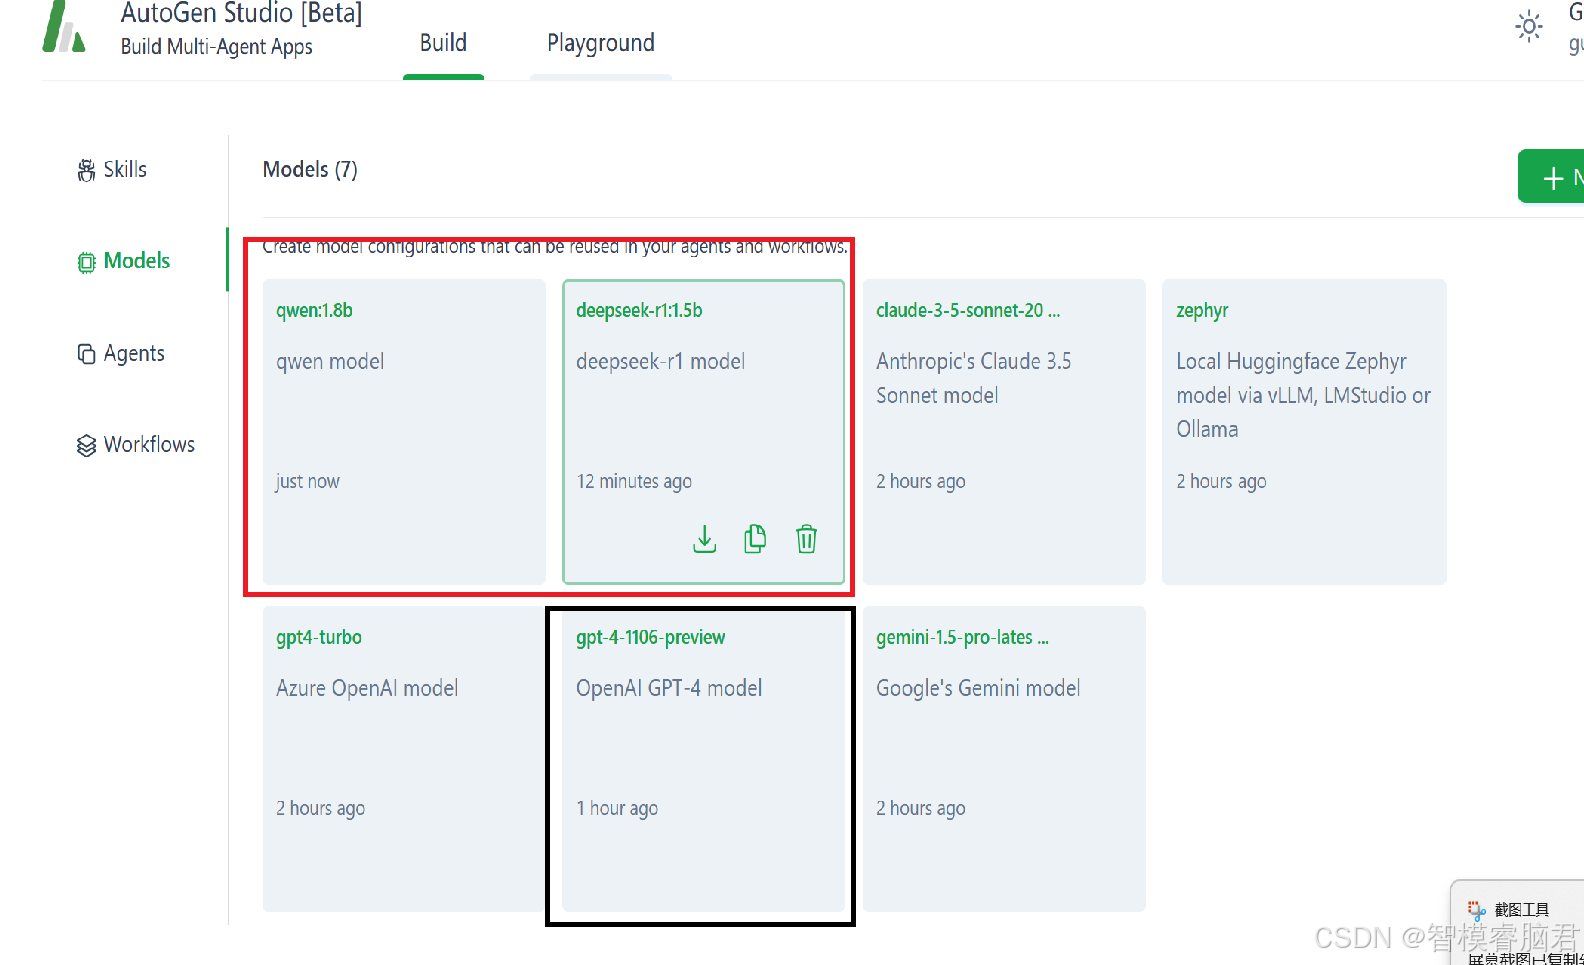Click the 'just now' timestamp
This screenshot has width=1584, height=965.
(x=307, y=482)
